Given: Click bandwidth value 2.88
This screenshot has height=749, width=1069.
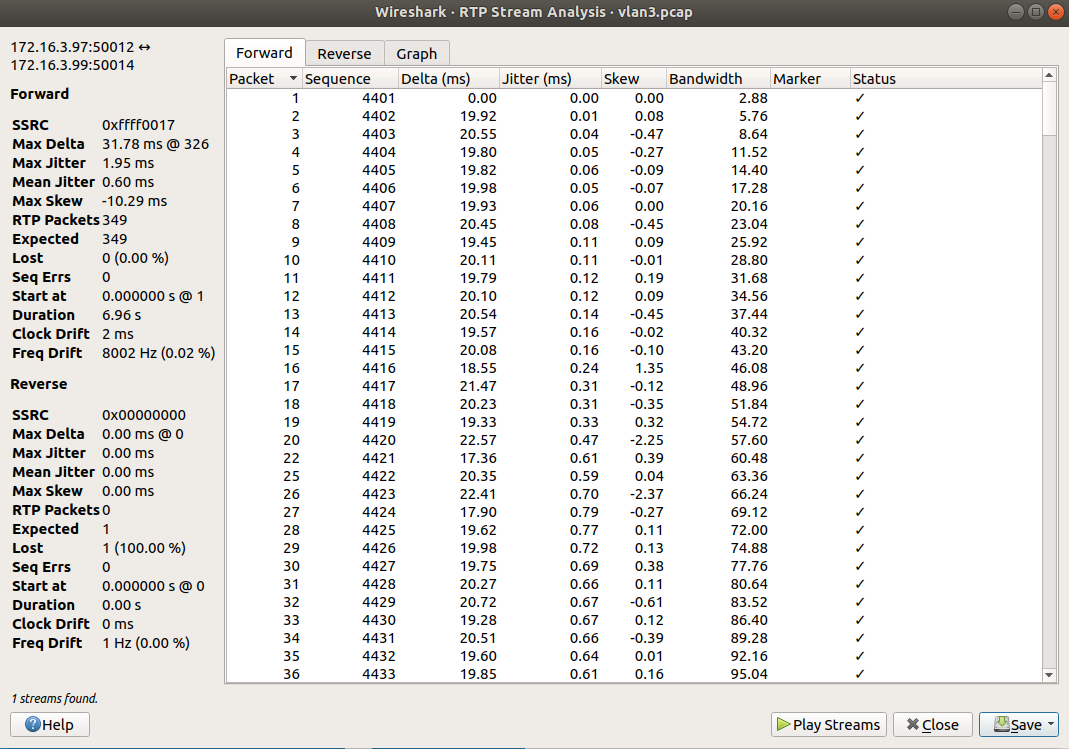Looking at the screenshot, I should pyautogui.click(x=753, y=98).
